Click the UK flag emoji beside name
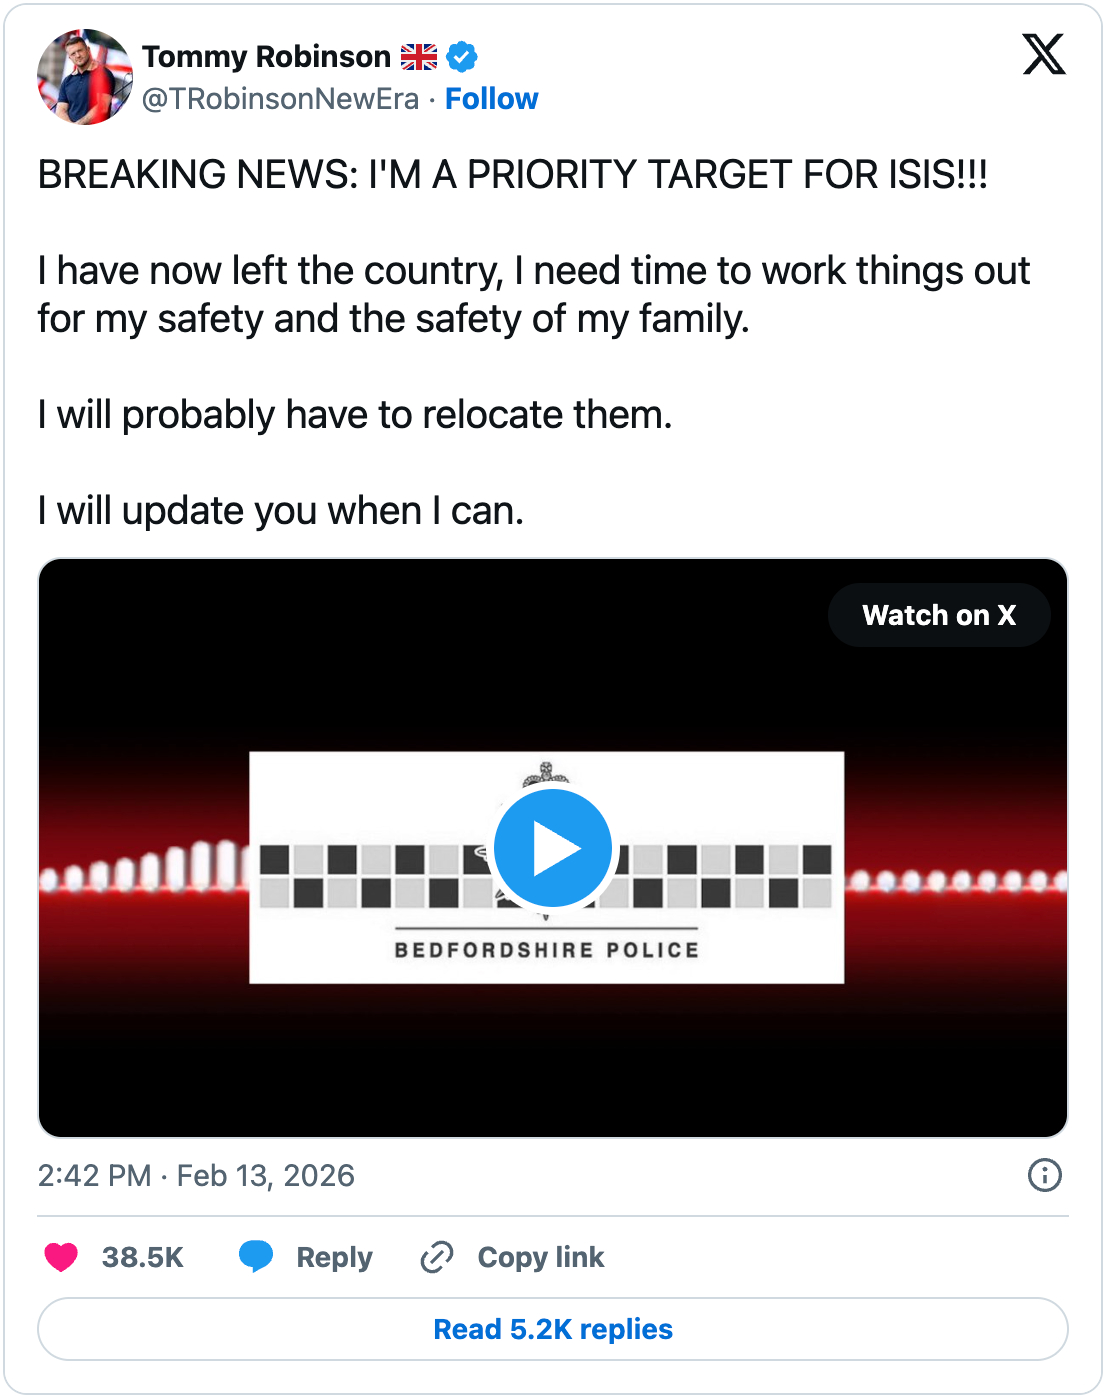Screen dimensions: 1106x1396 click(x=419, y=57)
